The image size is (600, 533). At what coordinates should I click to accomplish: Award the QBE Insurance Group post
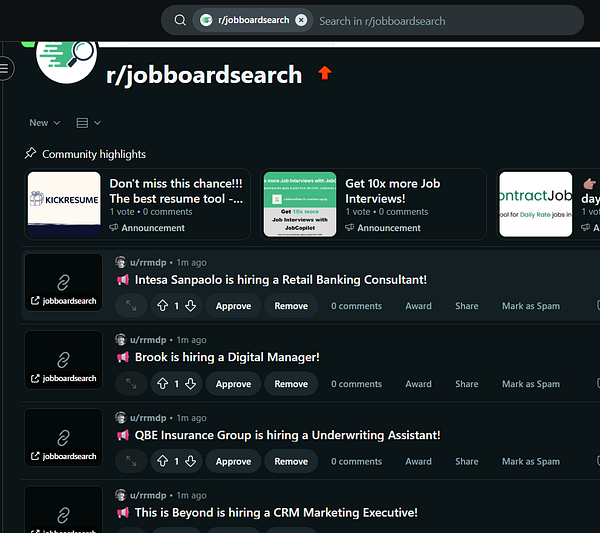pyautogui.click(x=418, y=461)
